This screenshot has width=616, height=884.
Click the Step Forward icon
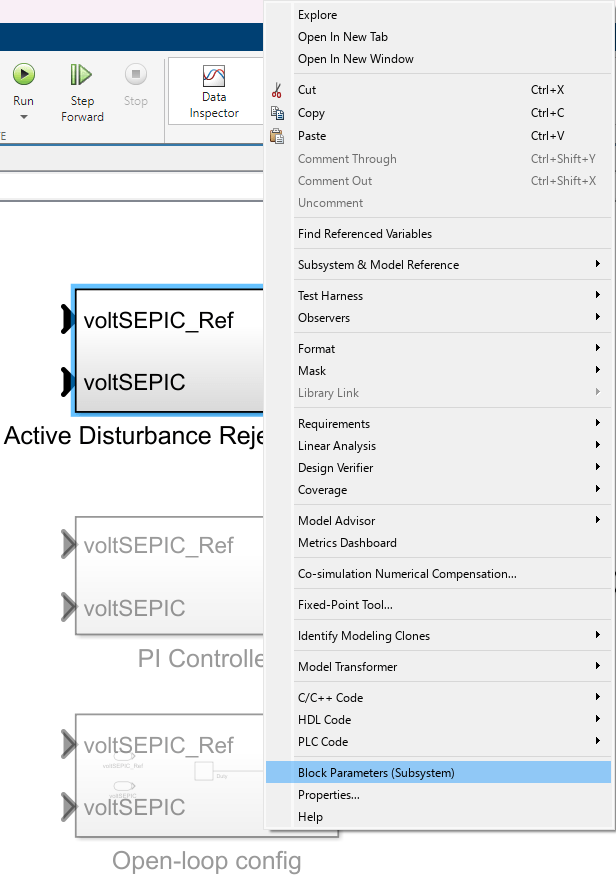[x=81, y=74]
